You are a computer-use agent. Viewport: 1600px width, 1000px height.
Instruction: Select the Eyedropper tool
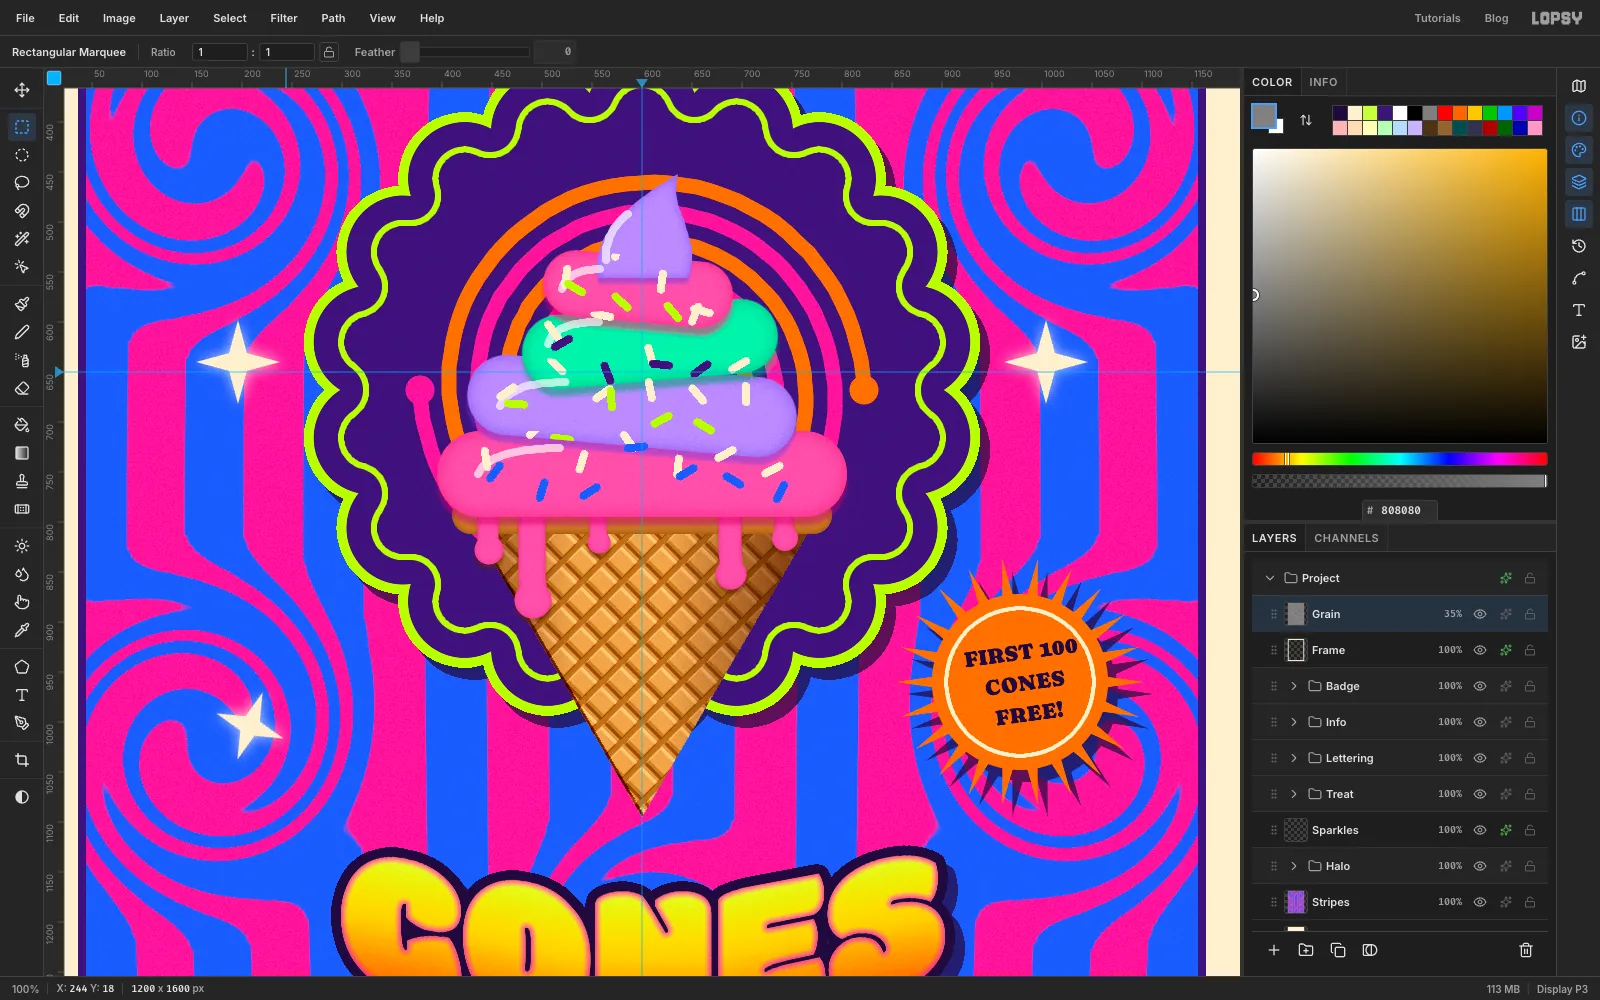pyautogui.click(x=22, y=630)
